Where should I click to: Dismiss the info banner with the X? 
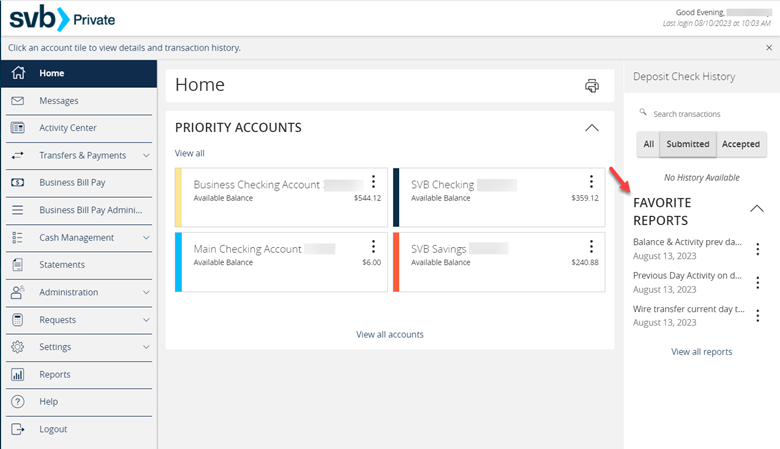coord(769,48)
